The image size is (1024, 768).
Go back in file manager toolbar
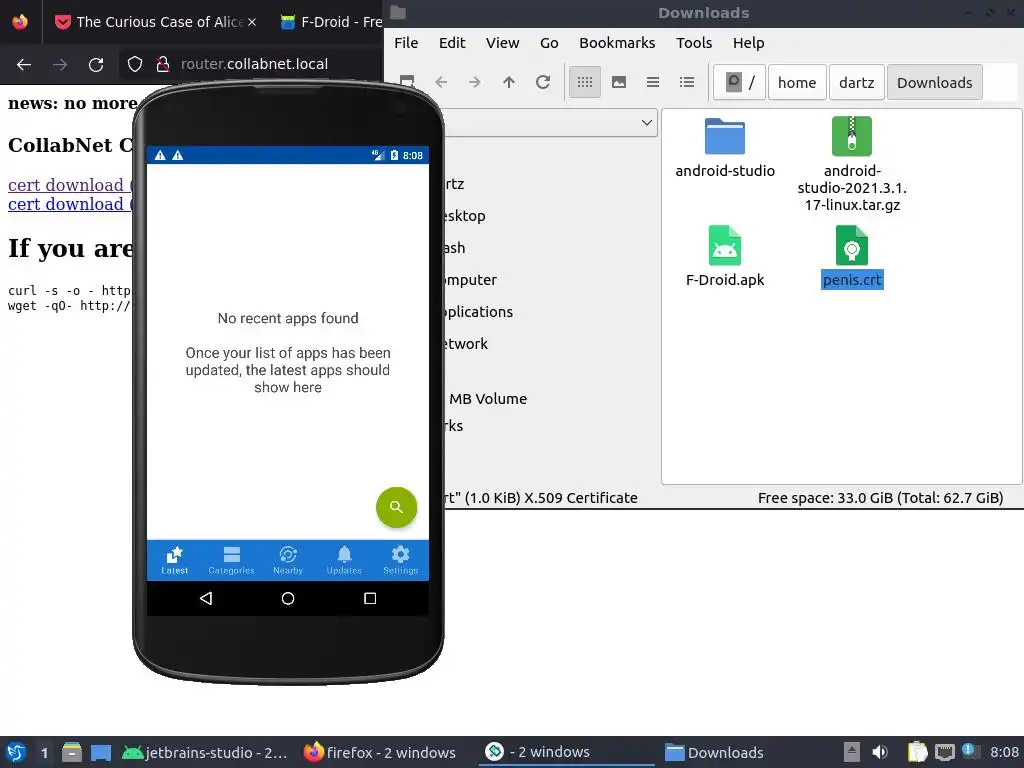point(441,82)
